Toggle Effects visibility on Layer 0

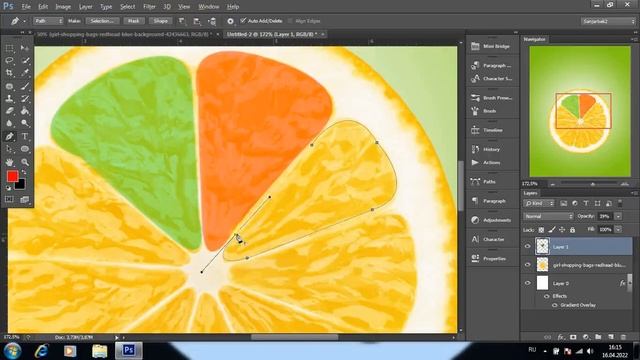(x=547, y=296)
